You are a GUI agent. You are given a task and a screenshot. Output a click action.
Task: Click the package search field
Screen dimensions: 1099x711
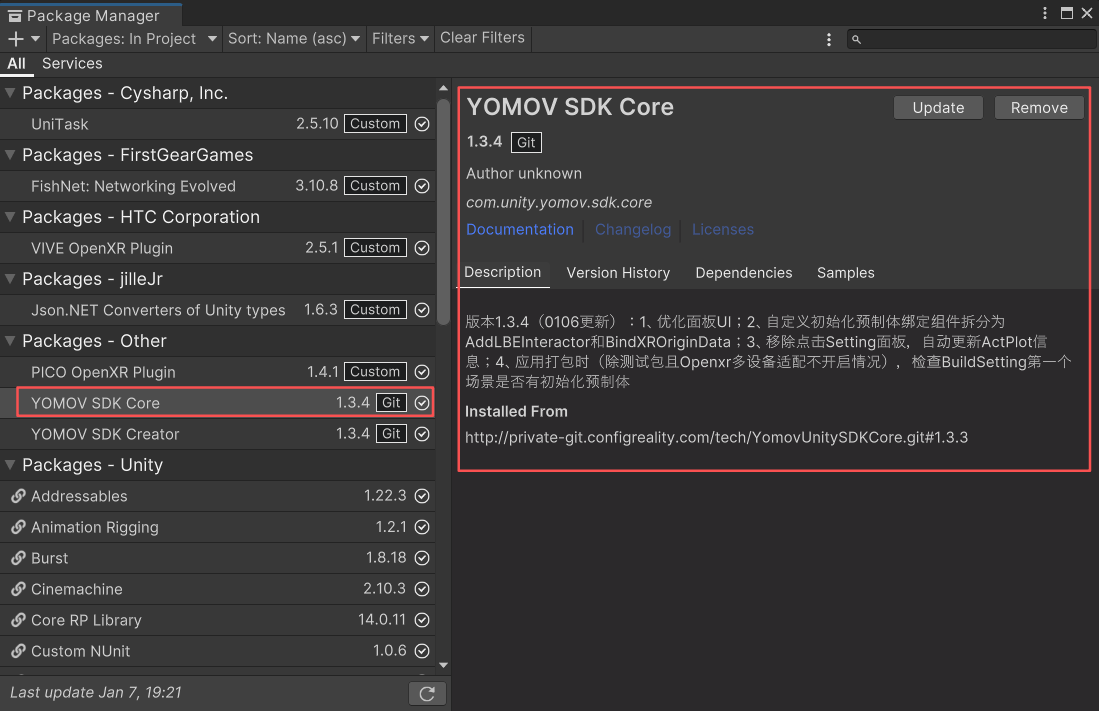(971, 39)
